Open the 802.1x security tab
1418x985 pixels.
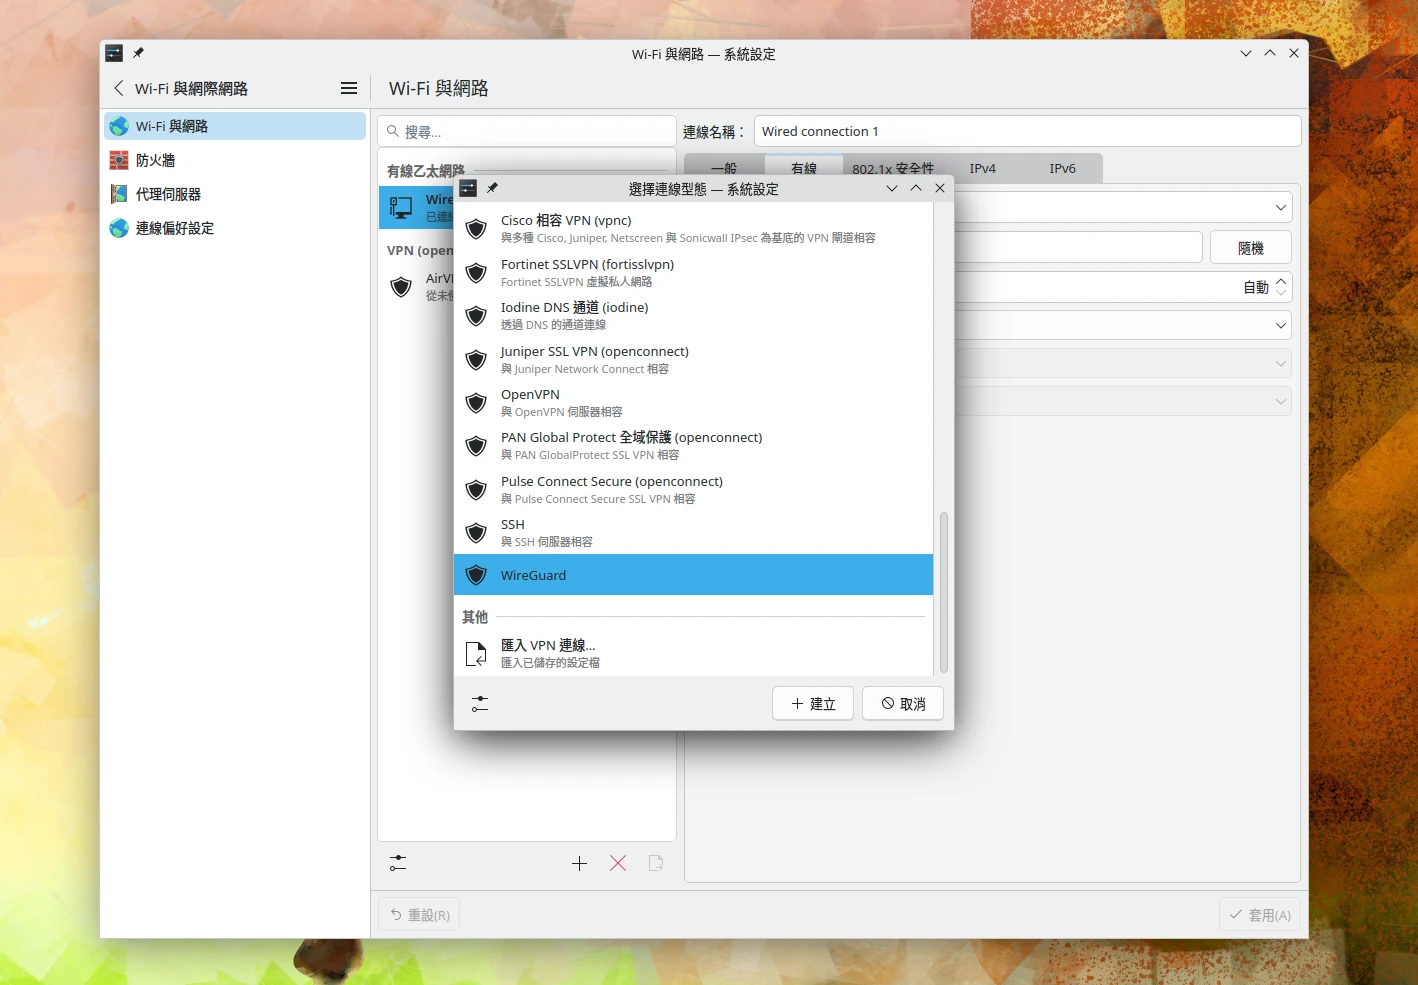click(x=894, y=168)
